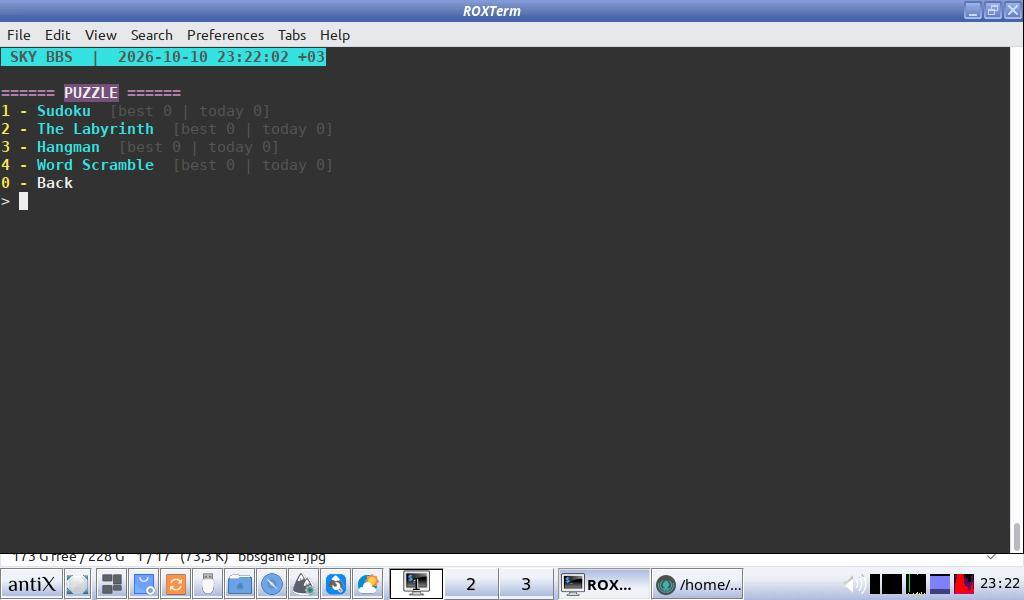Open the USB drive unplug icon

click(x=208, y=584)
